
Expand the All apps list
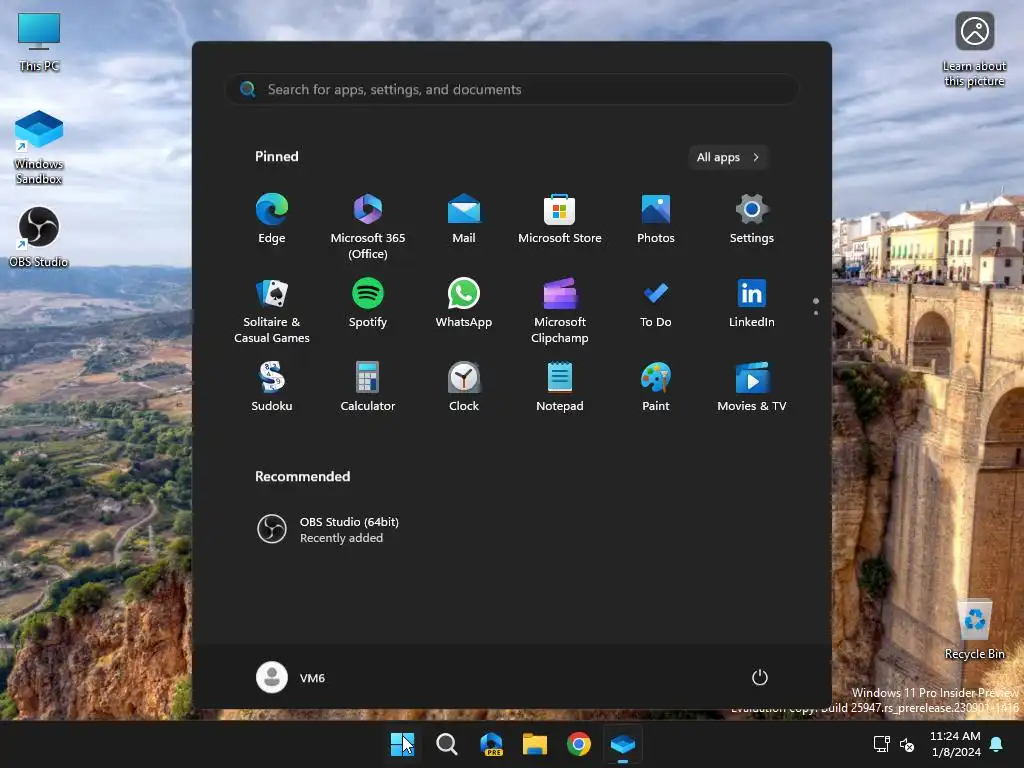click(728, 157)
